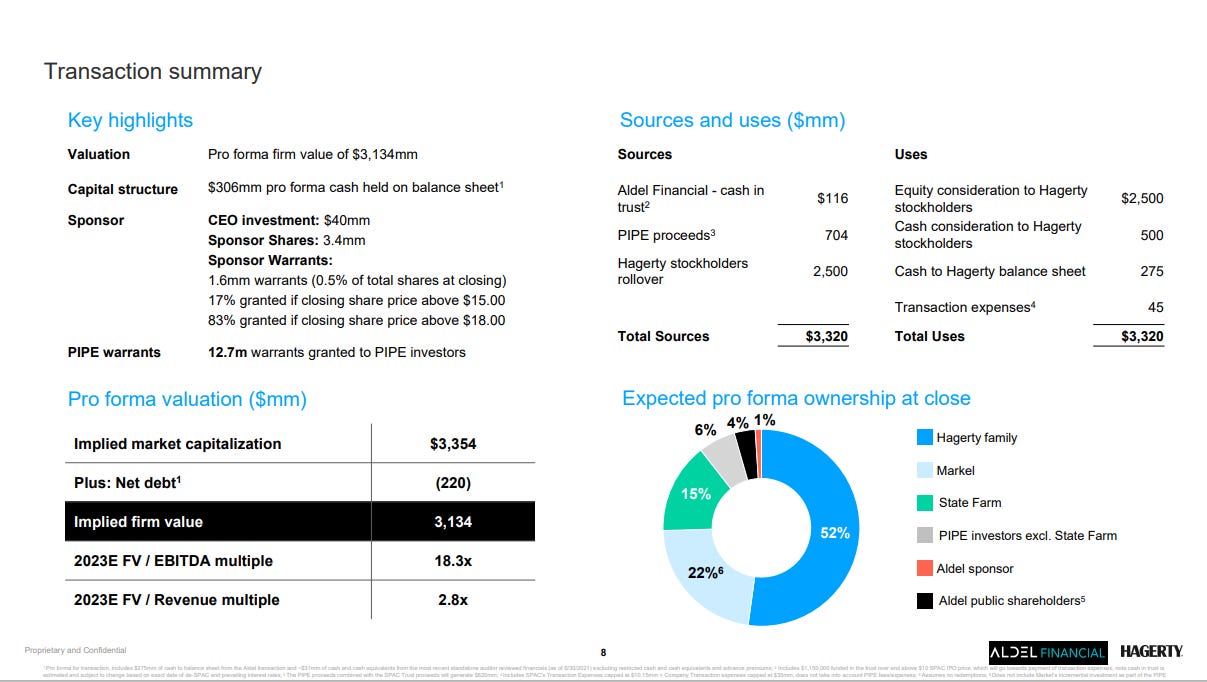The height and width of the screenshot is (682, 1207).
Task: Click the '$3,354' market capitalization value
Action: (453, 443)
